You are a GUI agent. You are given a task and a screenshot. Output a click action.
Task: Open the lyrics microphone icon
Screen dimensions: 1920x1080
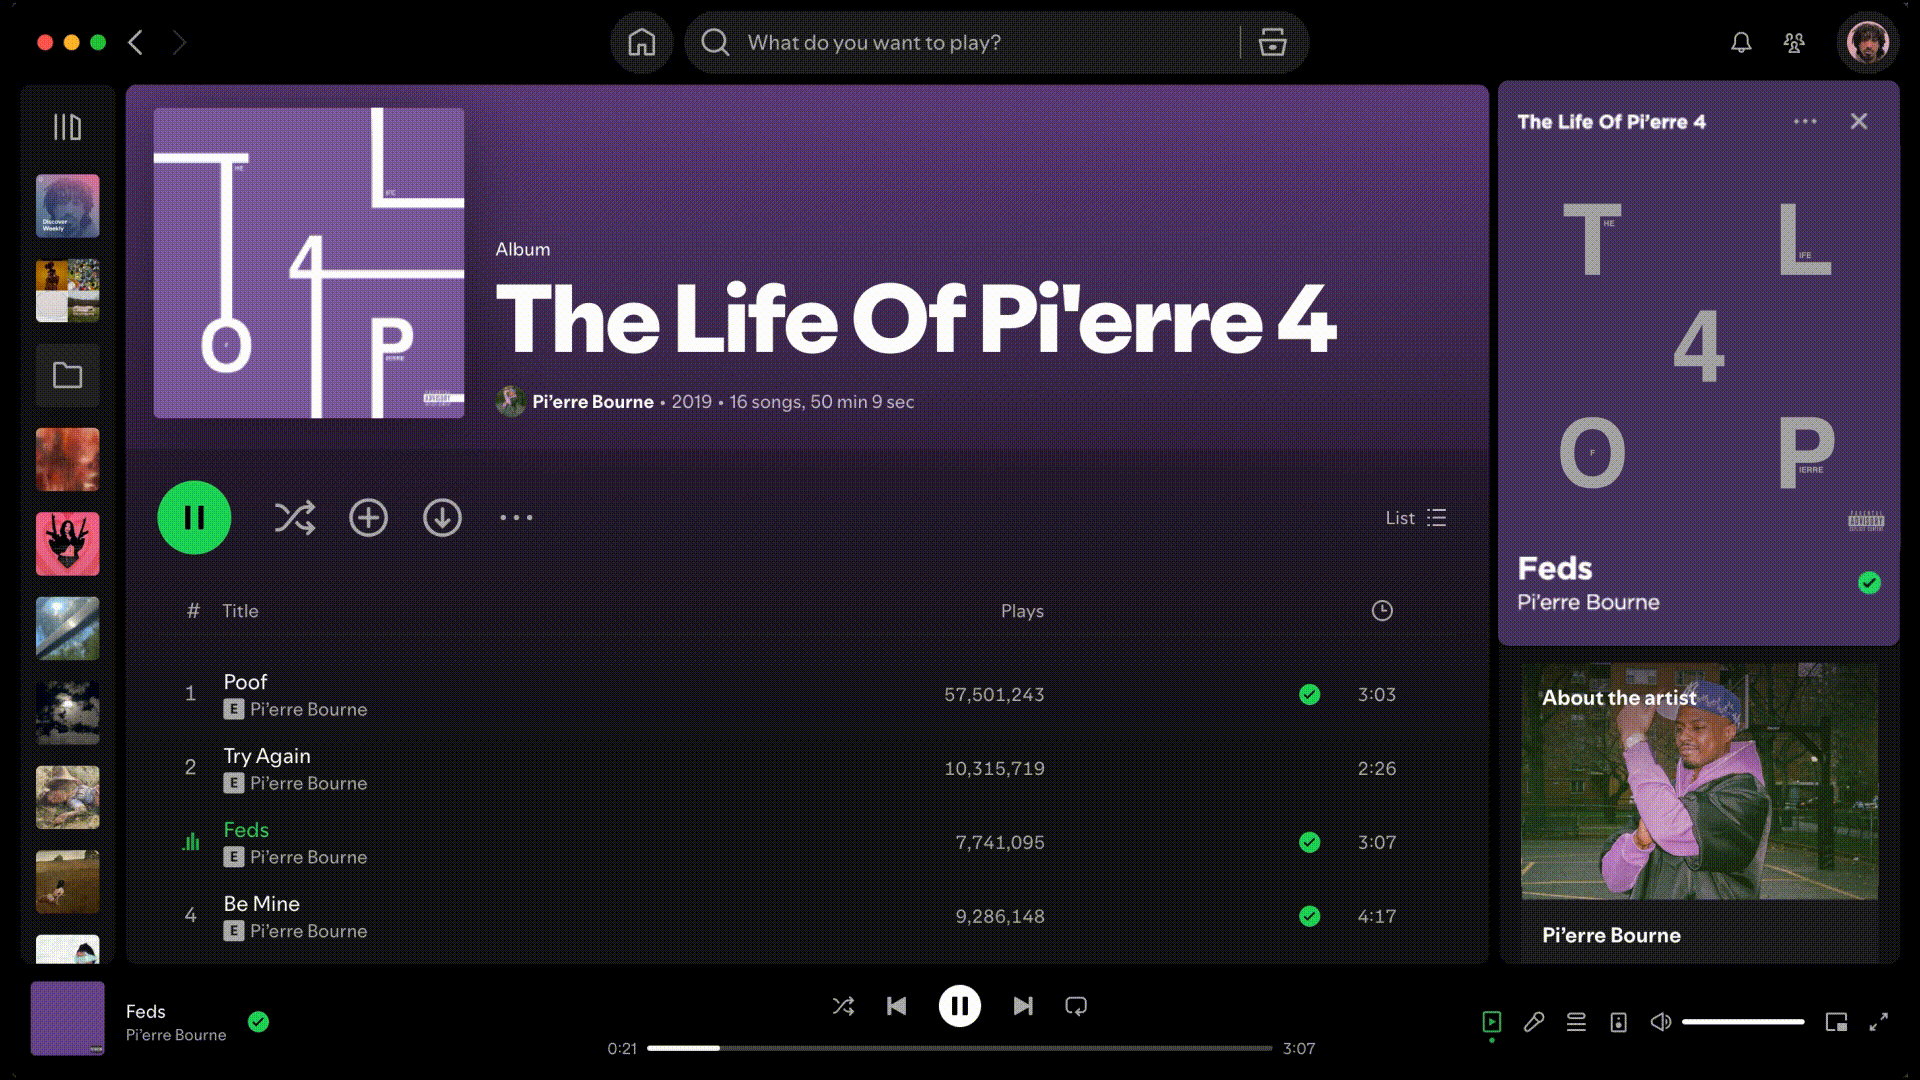point(1533,1022)
